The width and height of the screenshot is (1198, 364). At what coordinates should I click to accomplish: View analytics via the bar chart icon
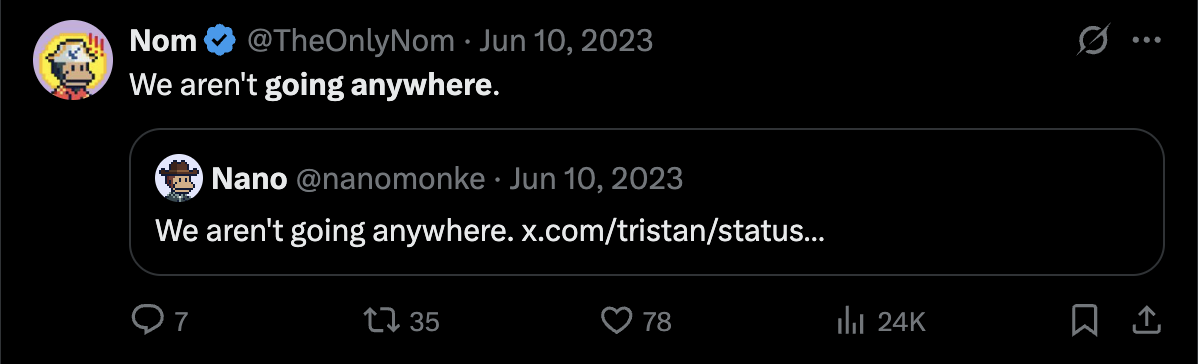(x=850, y=321)
